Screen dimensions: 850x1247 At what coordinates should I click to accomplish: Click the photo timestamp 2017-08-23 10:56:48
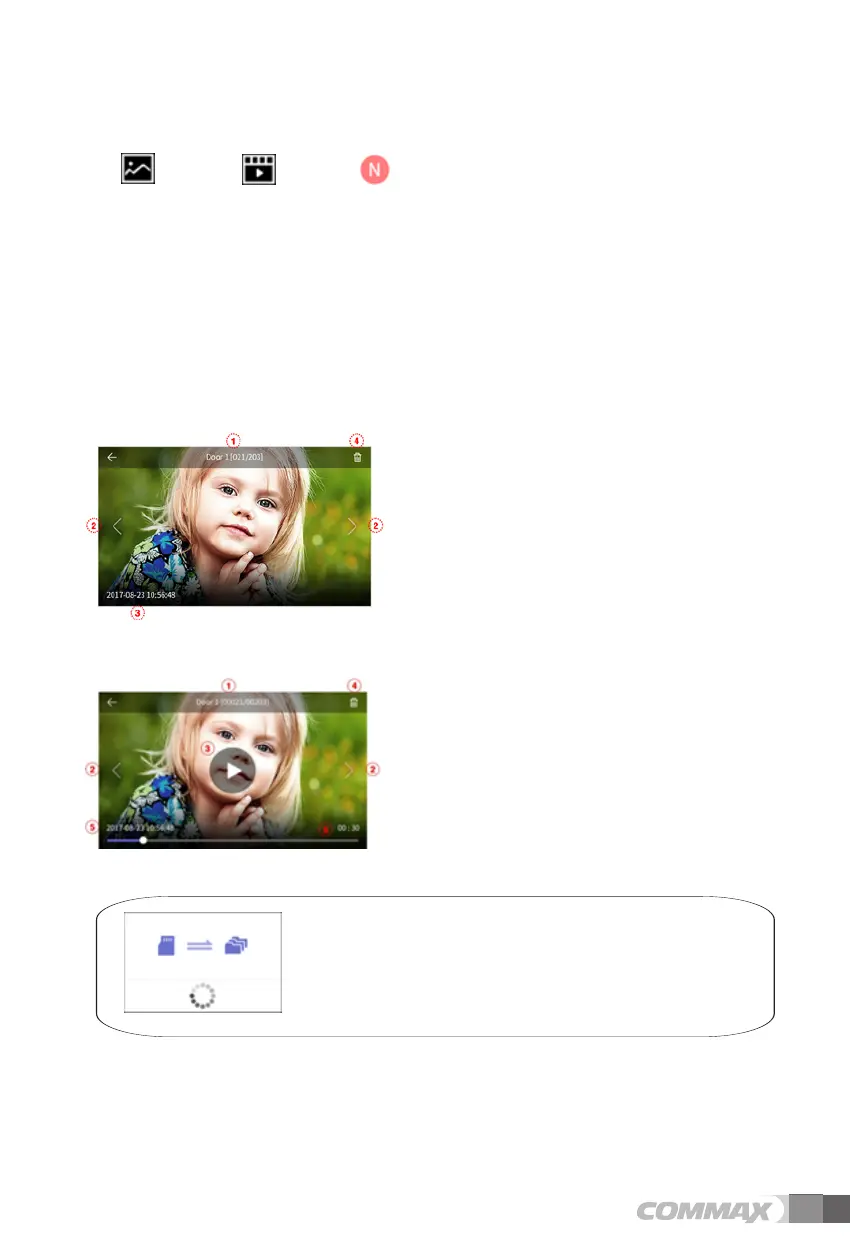coord(141,595)
